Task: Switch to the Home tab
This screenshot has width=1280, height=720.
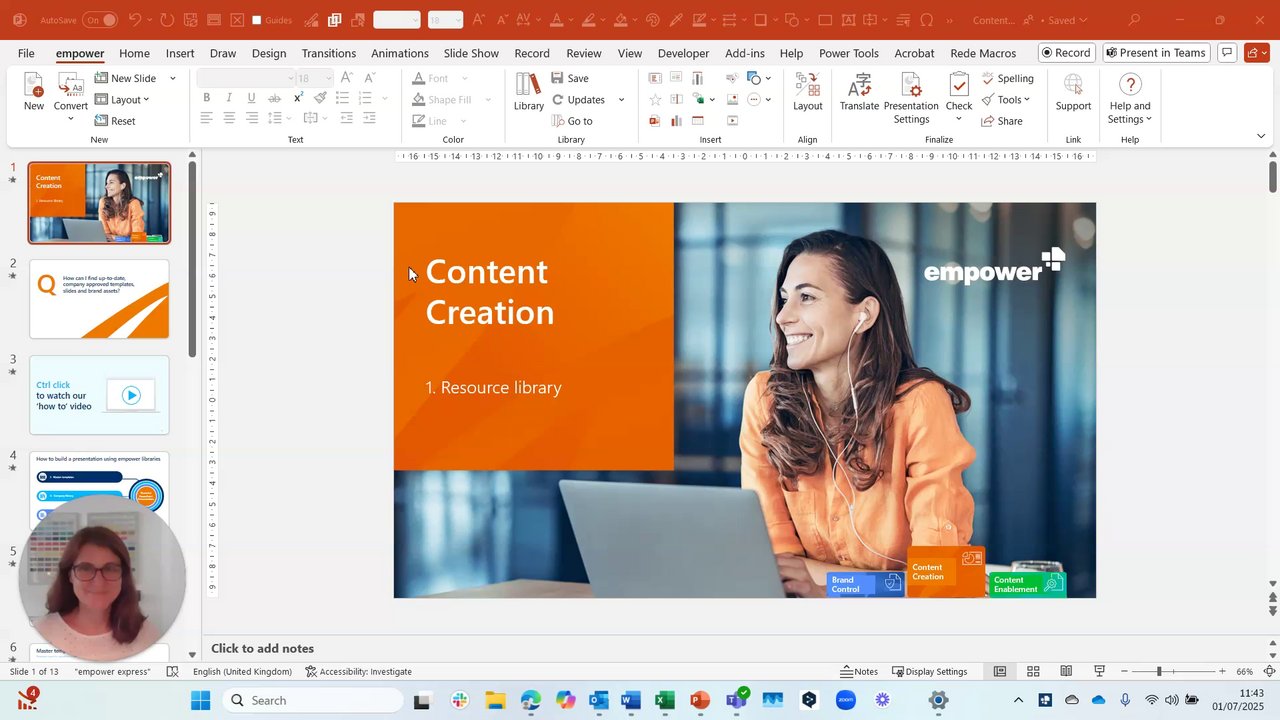Action: click(x=134, y=53)
